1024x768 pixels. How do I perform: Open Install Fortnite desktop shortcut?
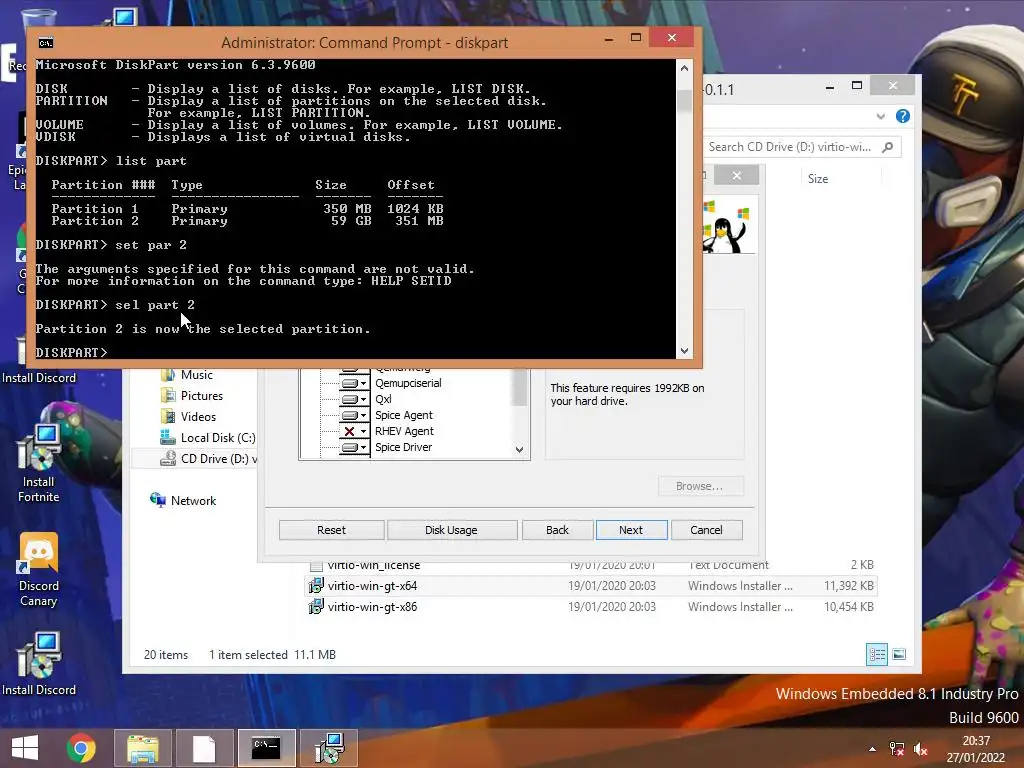coord(39,464)
